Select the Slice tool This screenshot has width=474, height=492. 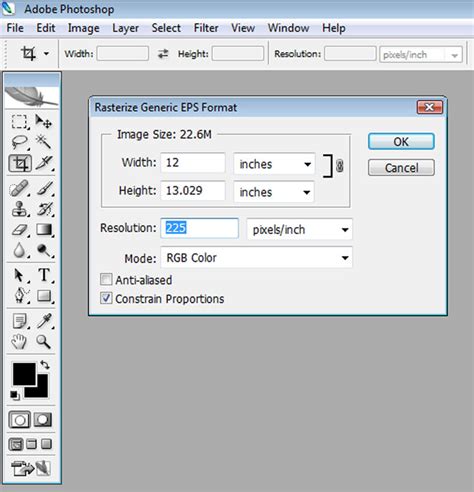(x=44, y=163)
